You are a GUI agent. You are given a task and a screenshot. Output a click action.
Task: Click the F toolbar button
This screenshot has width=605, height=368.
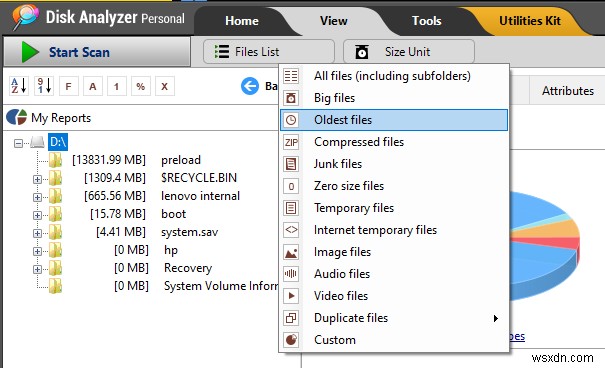pyautogui.click(x=69, y=86)
